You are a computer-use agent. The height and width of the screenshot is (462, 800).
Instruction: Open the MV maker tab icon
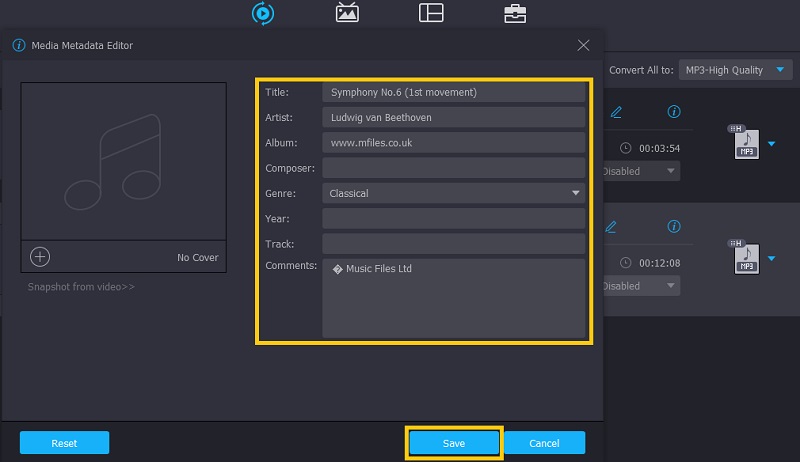pyautogui.click(x=347, y=13)
